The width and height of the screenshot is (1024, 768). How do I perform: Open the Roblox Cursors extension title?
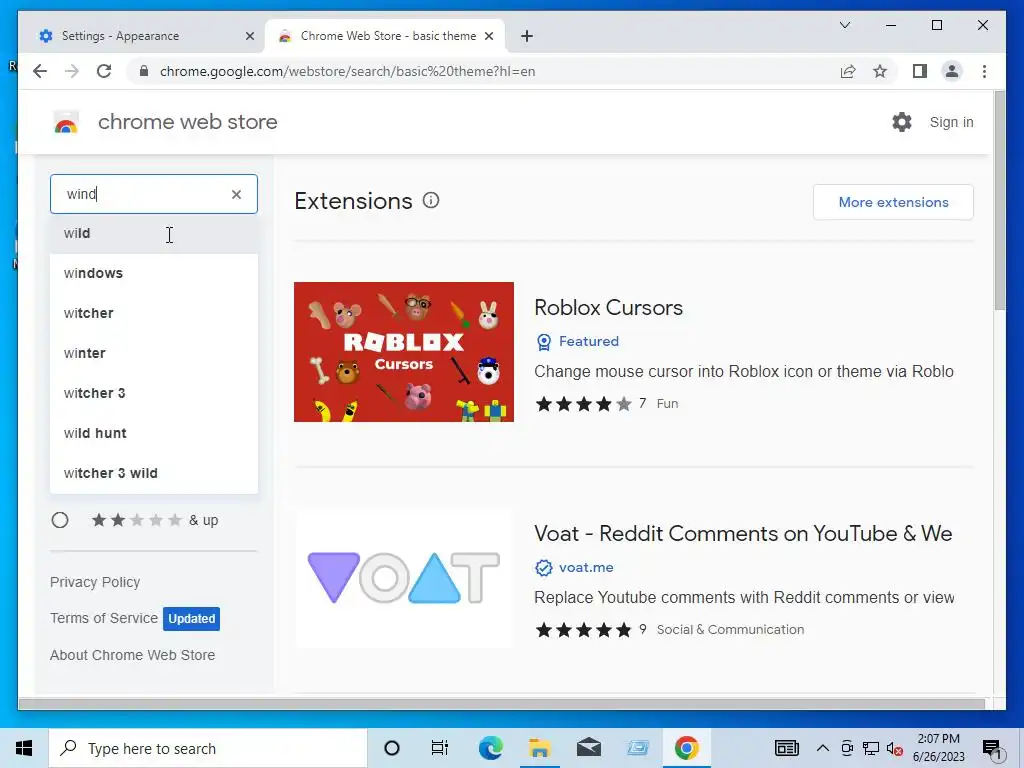[x=608, y=308]
